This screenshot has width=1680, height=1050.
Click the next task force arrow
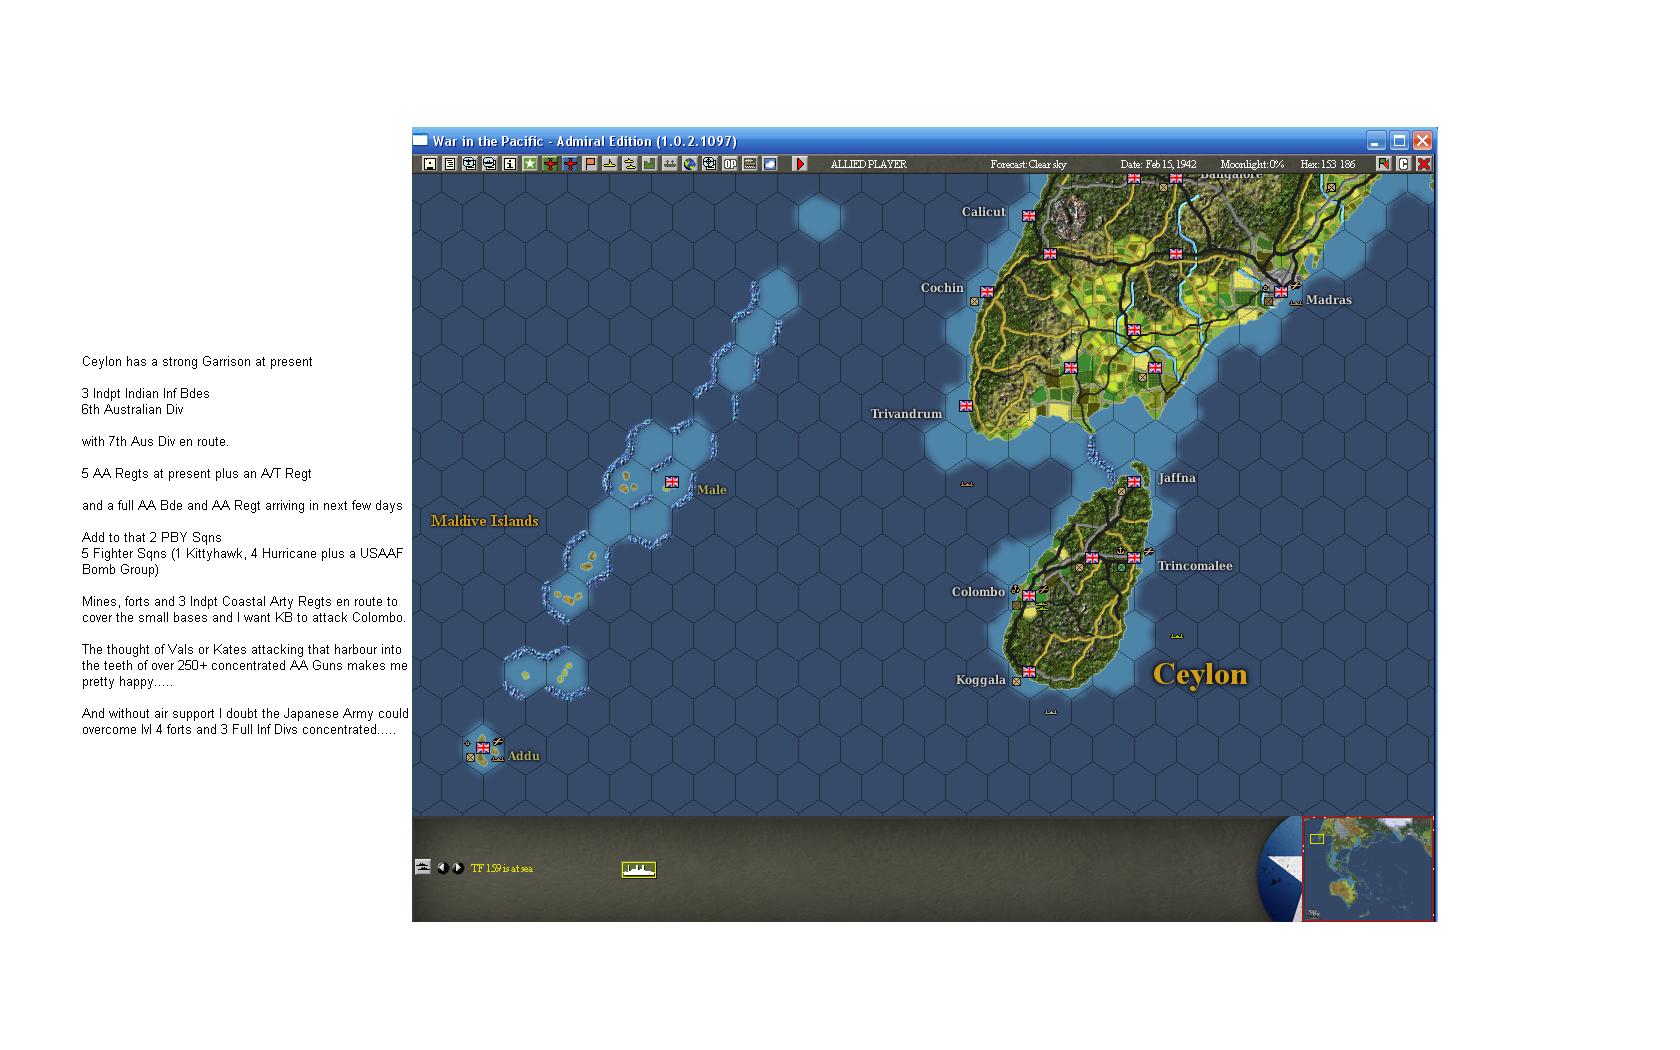point(458,868)
